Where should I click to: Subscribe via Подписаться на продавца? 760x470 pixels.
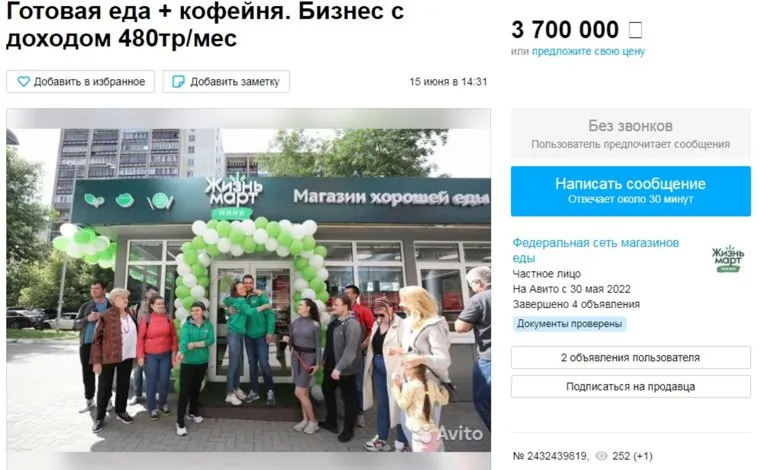[631, 387]
